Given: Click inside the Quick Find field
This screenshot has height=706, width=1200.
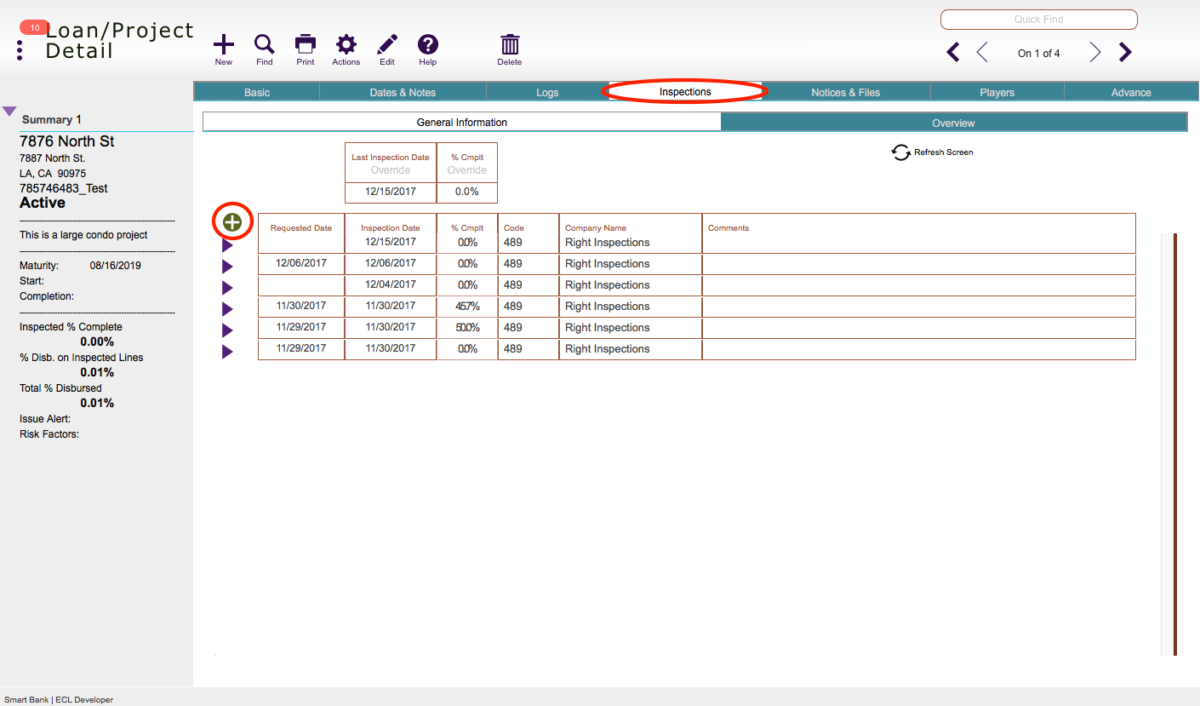Looking at the screenshot, I should click(x=1038, y=19).
